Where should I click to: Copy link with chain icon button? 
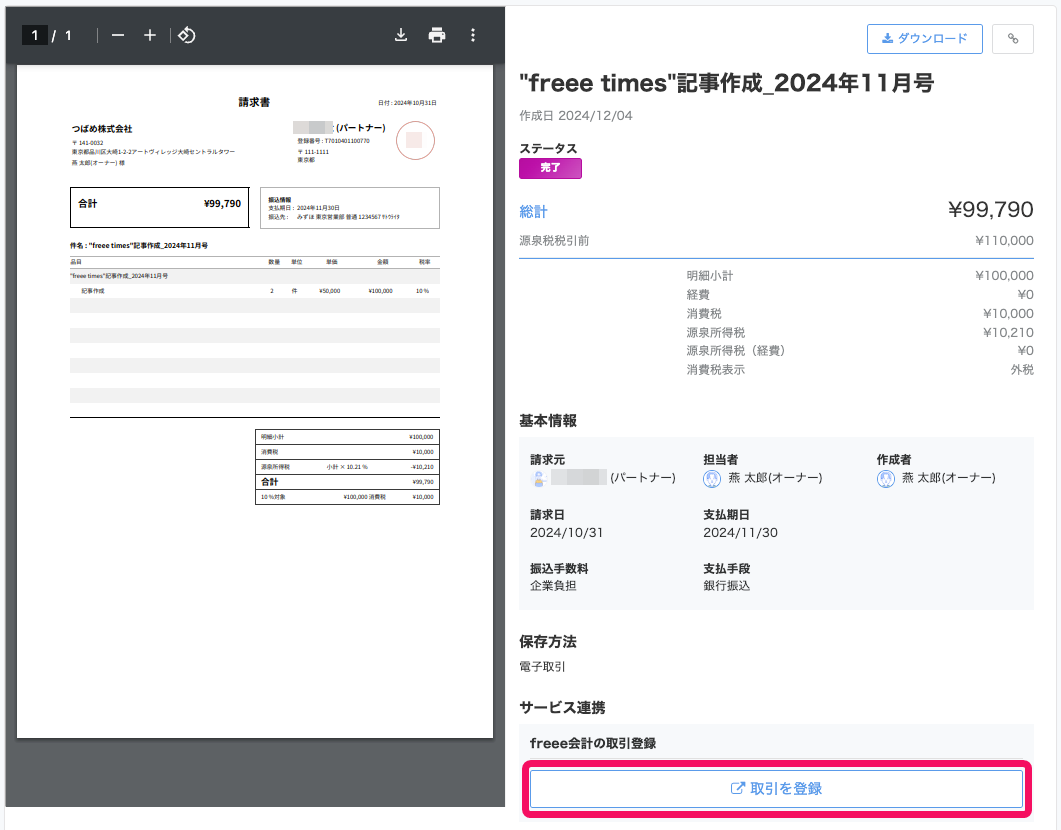(1012, 39)
